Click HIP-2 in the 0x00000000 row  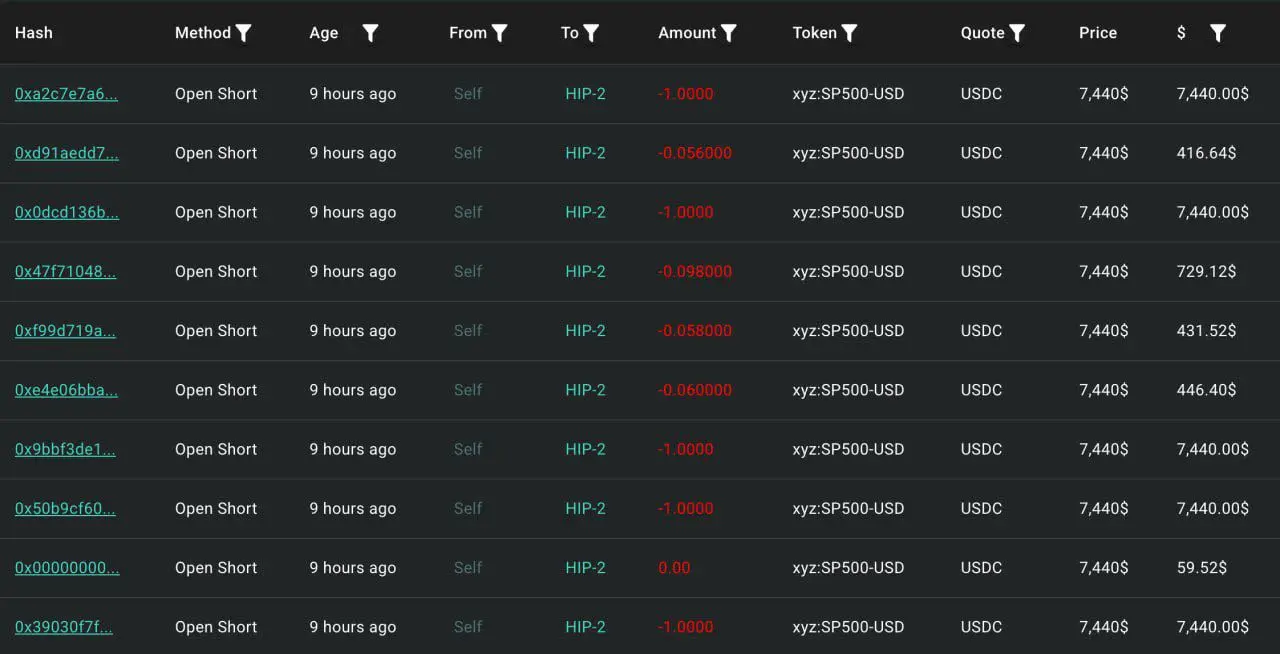[585, 568]
